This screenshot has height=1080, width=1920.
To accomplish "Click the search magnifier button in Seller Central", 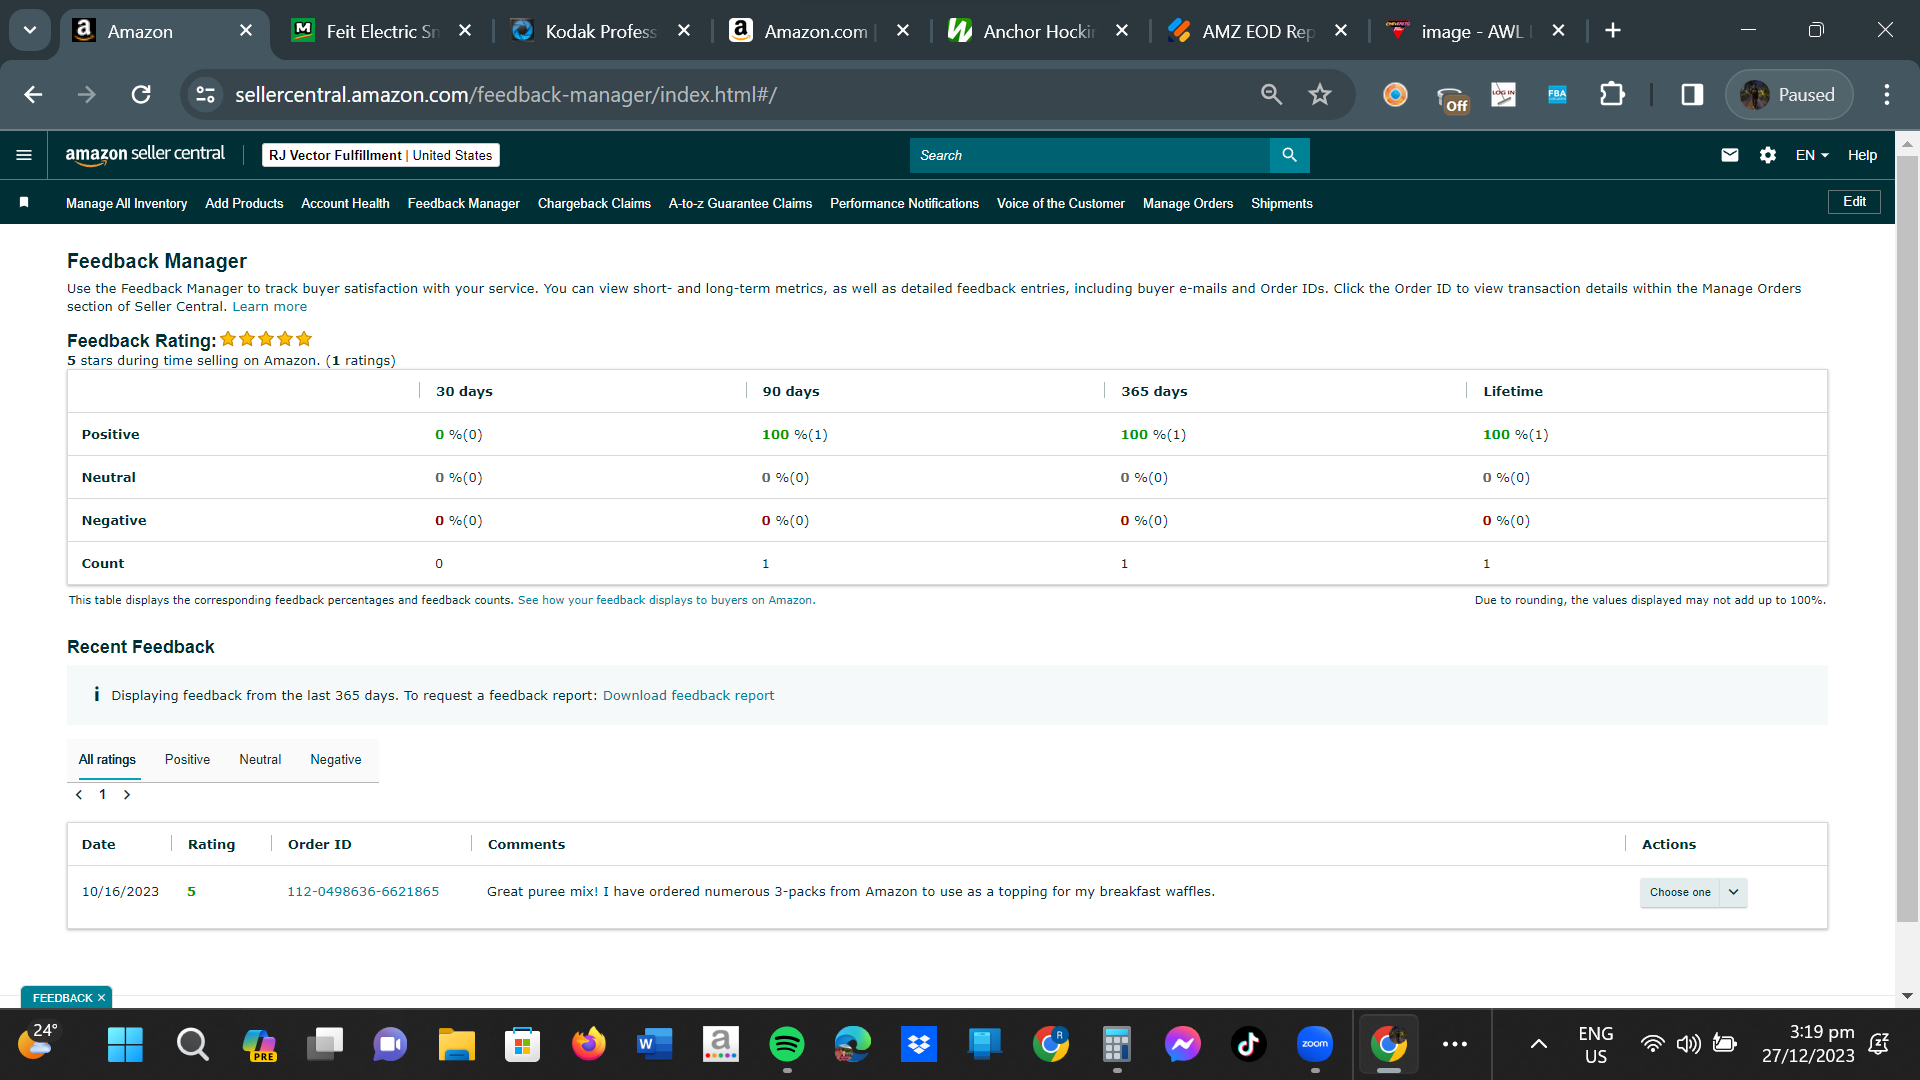I will point(1289,155).
